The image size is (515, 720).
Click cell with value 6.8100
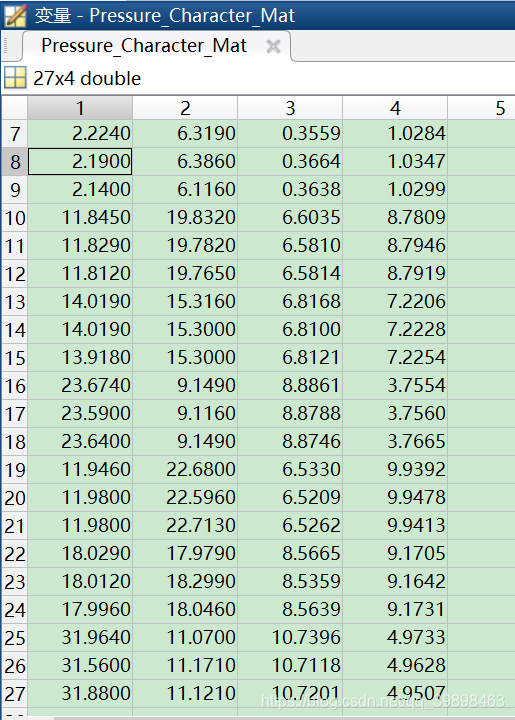click(x=290, y=330)
